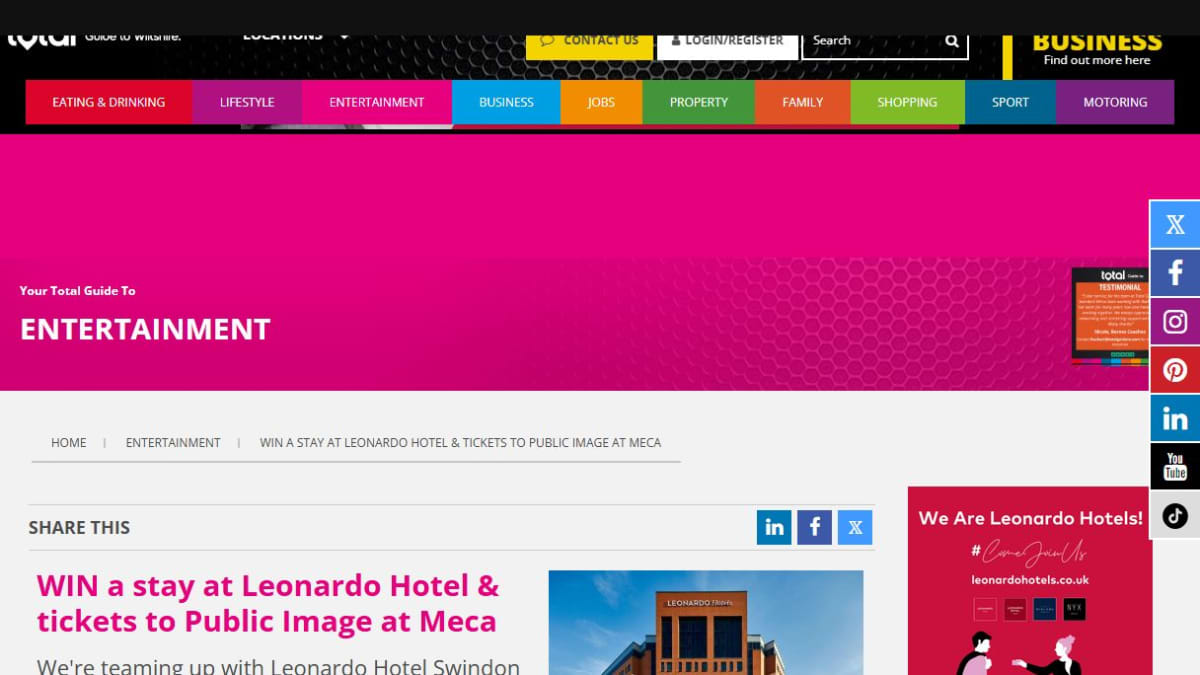
Task: Share this article on Facebook
Action: [814, 527]
